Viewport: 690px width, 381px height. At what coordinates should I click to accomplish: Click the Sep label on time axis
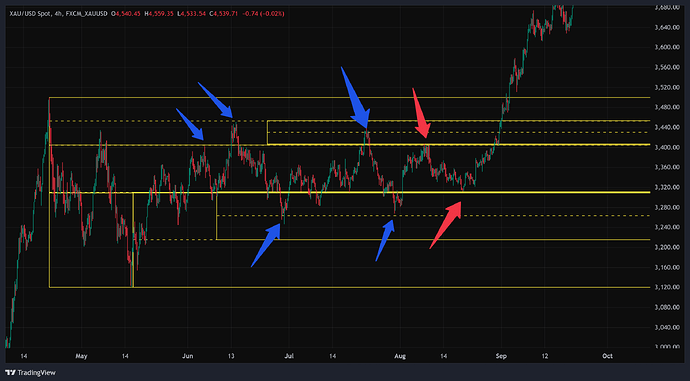click(x=501, y=356)
